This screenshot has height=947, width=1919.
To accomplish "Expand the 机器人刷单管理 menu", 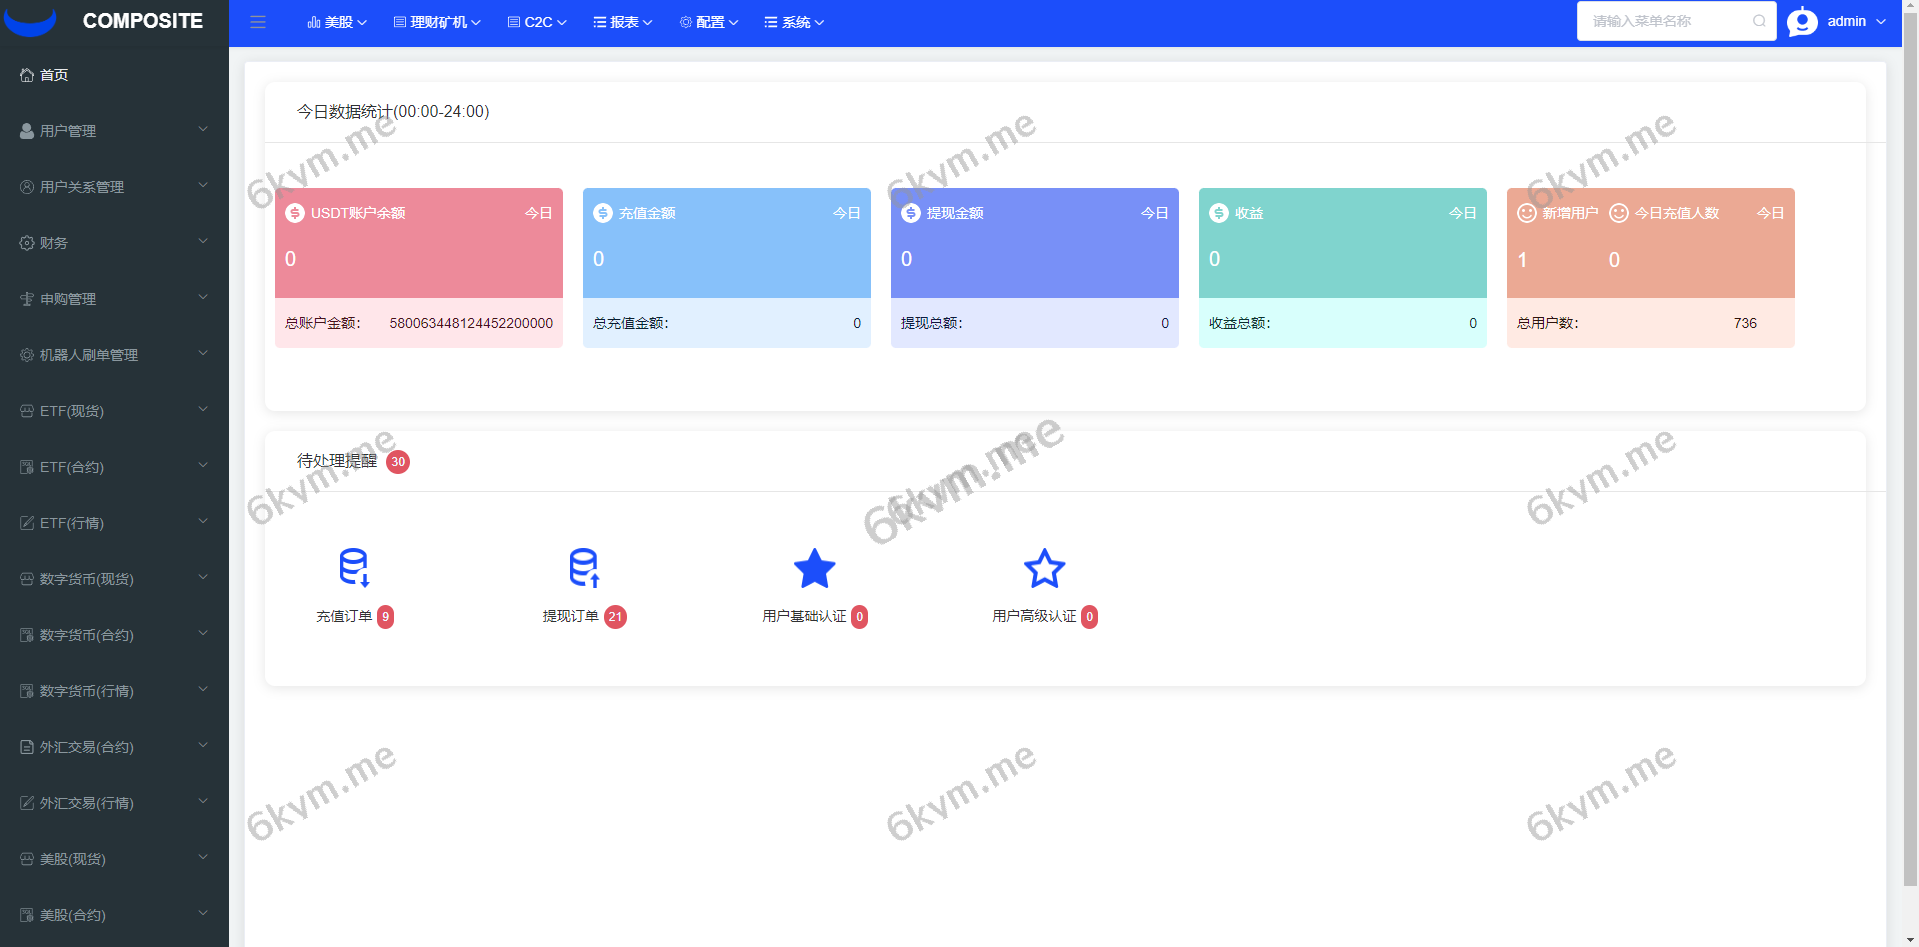I will tap(113, 354).
